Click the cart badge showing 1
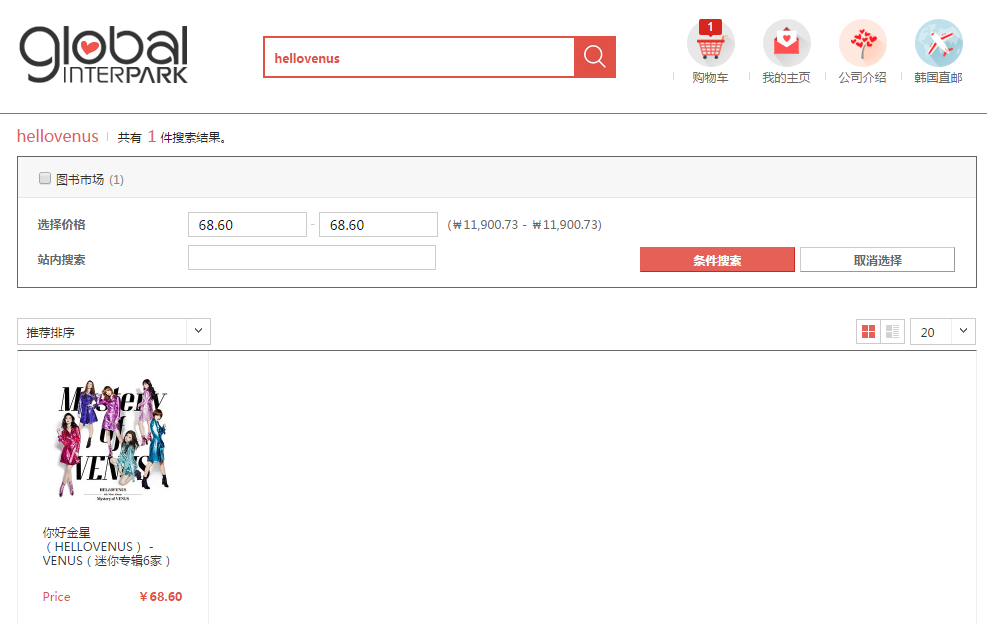This screenshot has height=624, width=987. coord(710,27)
